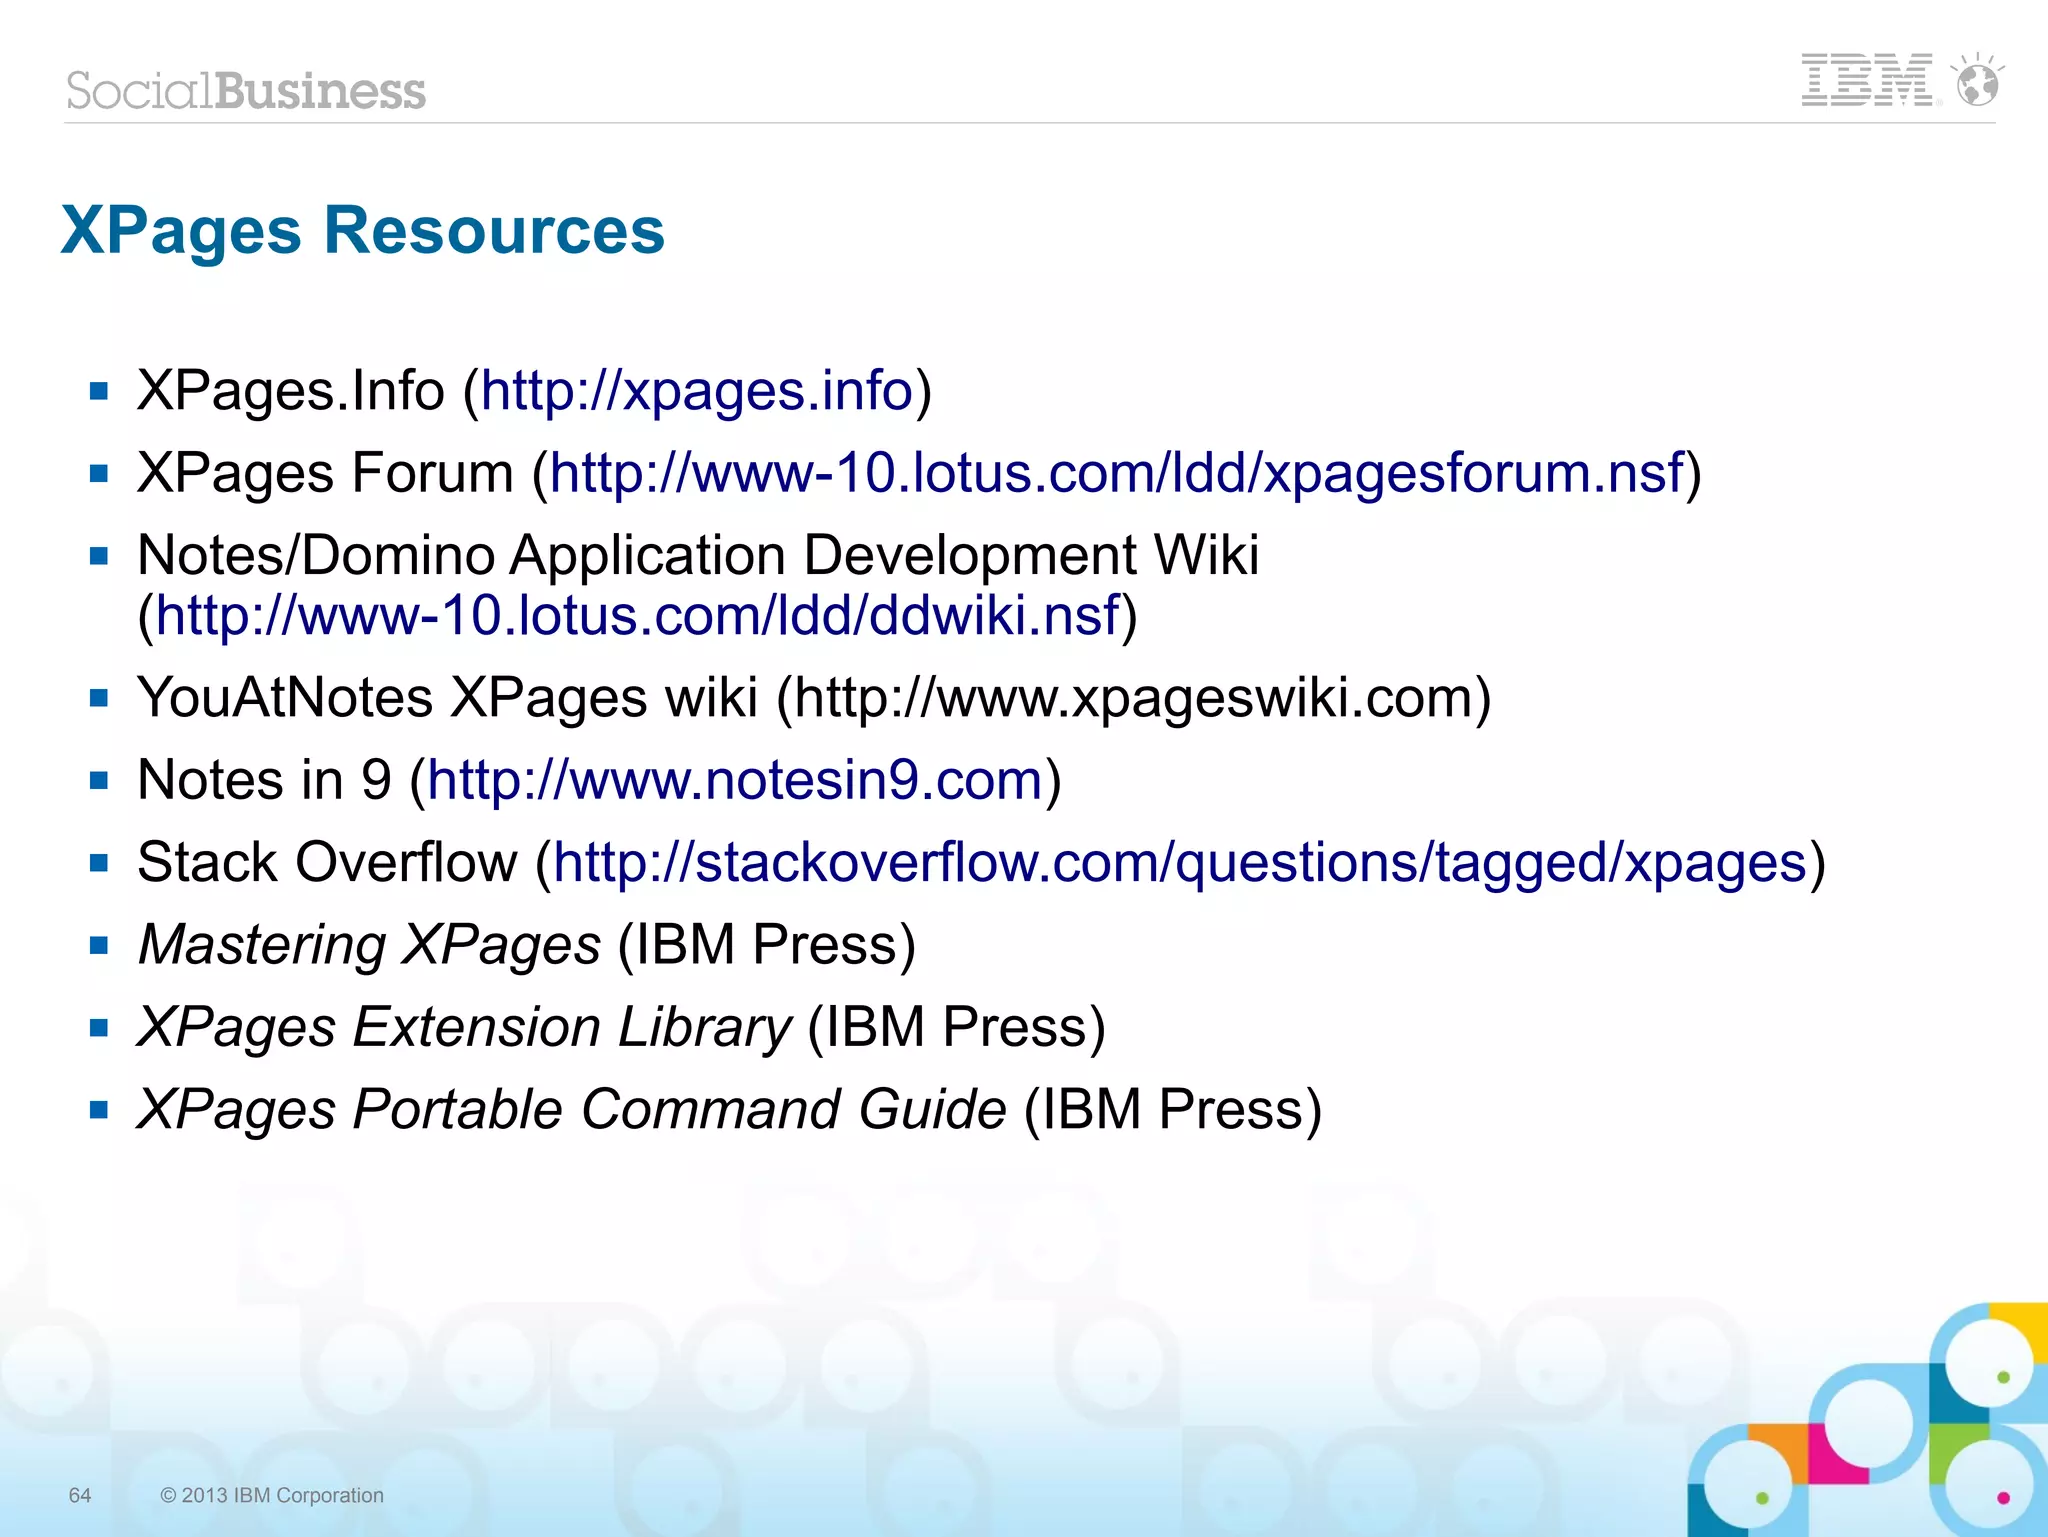Image resolution: width=2048 pixels, height=1537 pixels.
Task: Click the XPages Extension Library book title
Action: pos(465,1027)
